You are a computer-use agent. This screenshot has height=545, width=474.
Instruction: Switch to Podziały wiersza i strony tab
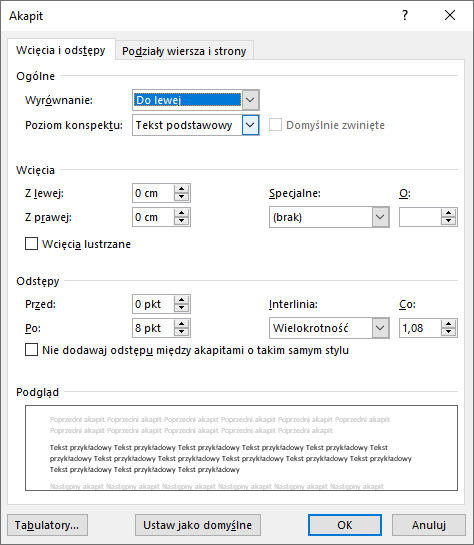(184, 51)
